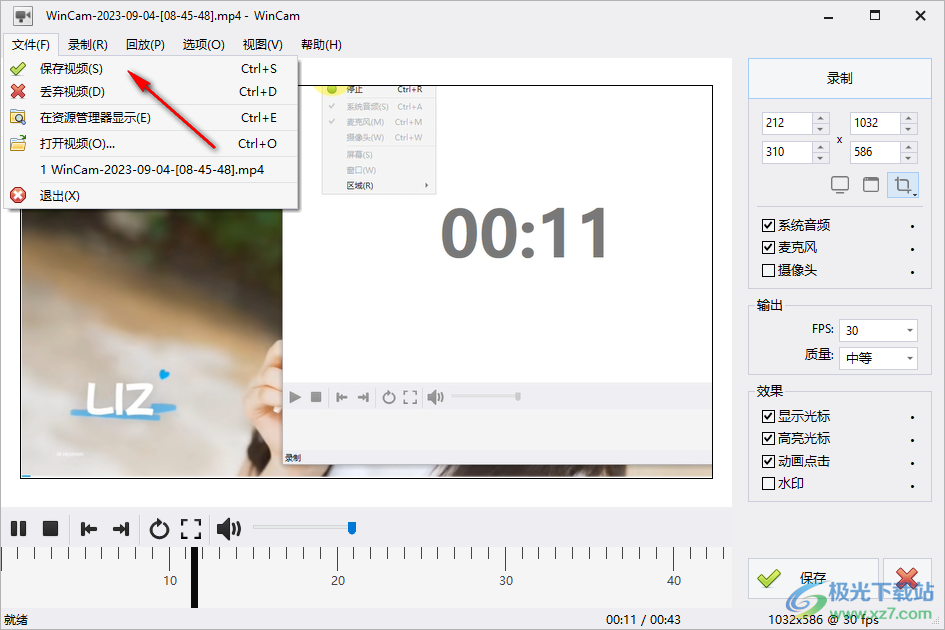Open the 录制(R) menu
Screen dimensions: 945x630
point(87,45)
